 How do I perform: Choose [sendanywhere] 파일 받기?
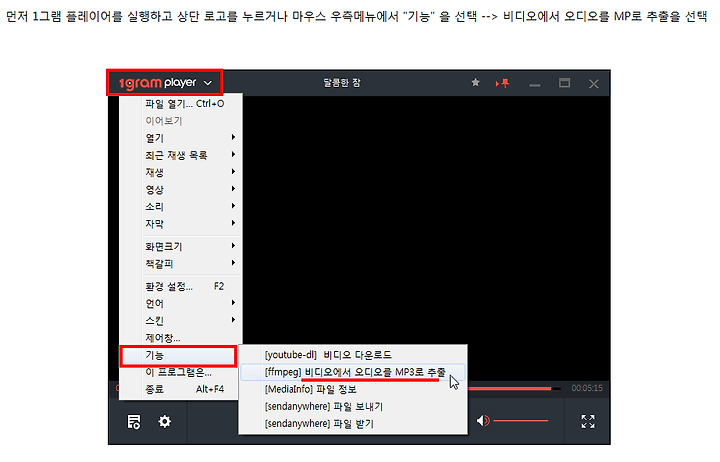(353, 423)
